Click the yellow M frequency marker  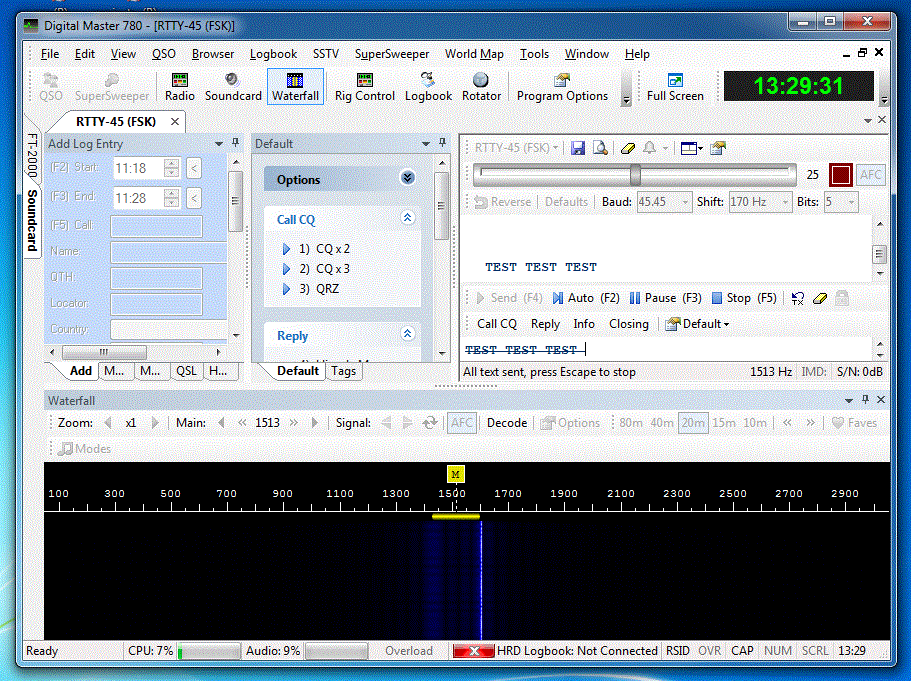coord(456,474)
